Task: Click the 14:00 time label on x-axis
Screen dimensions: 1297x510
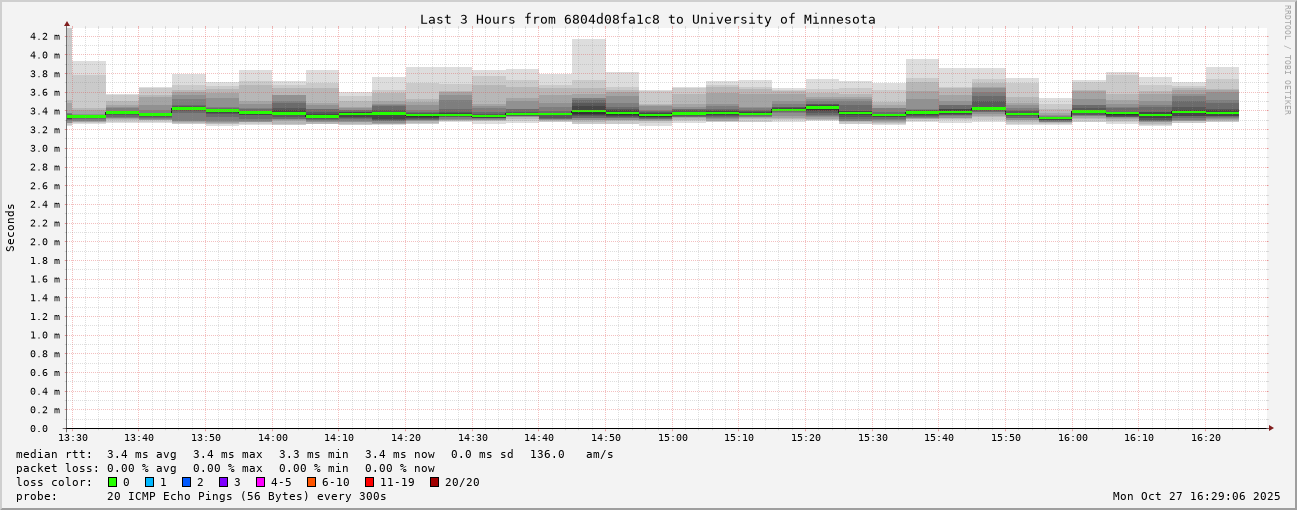Action: point(273,438)
